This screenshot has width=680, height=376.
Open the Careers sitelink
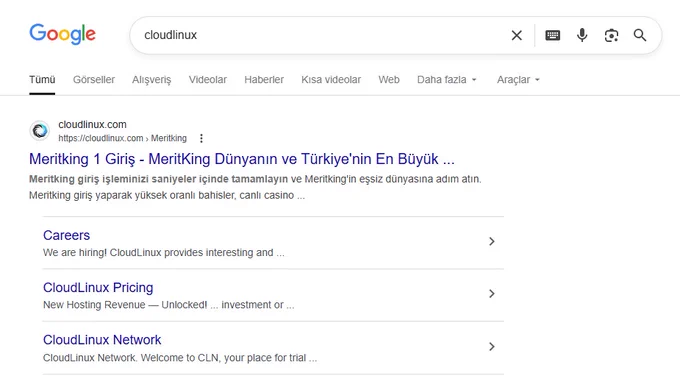(x=66, y=235)
